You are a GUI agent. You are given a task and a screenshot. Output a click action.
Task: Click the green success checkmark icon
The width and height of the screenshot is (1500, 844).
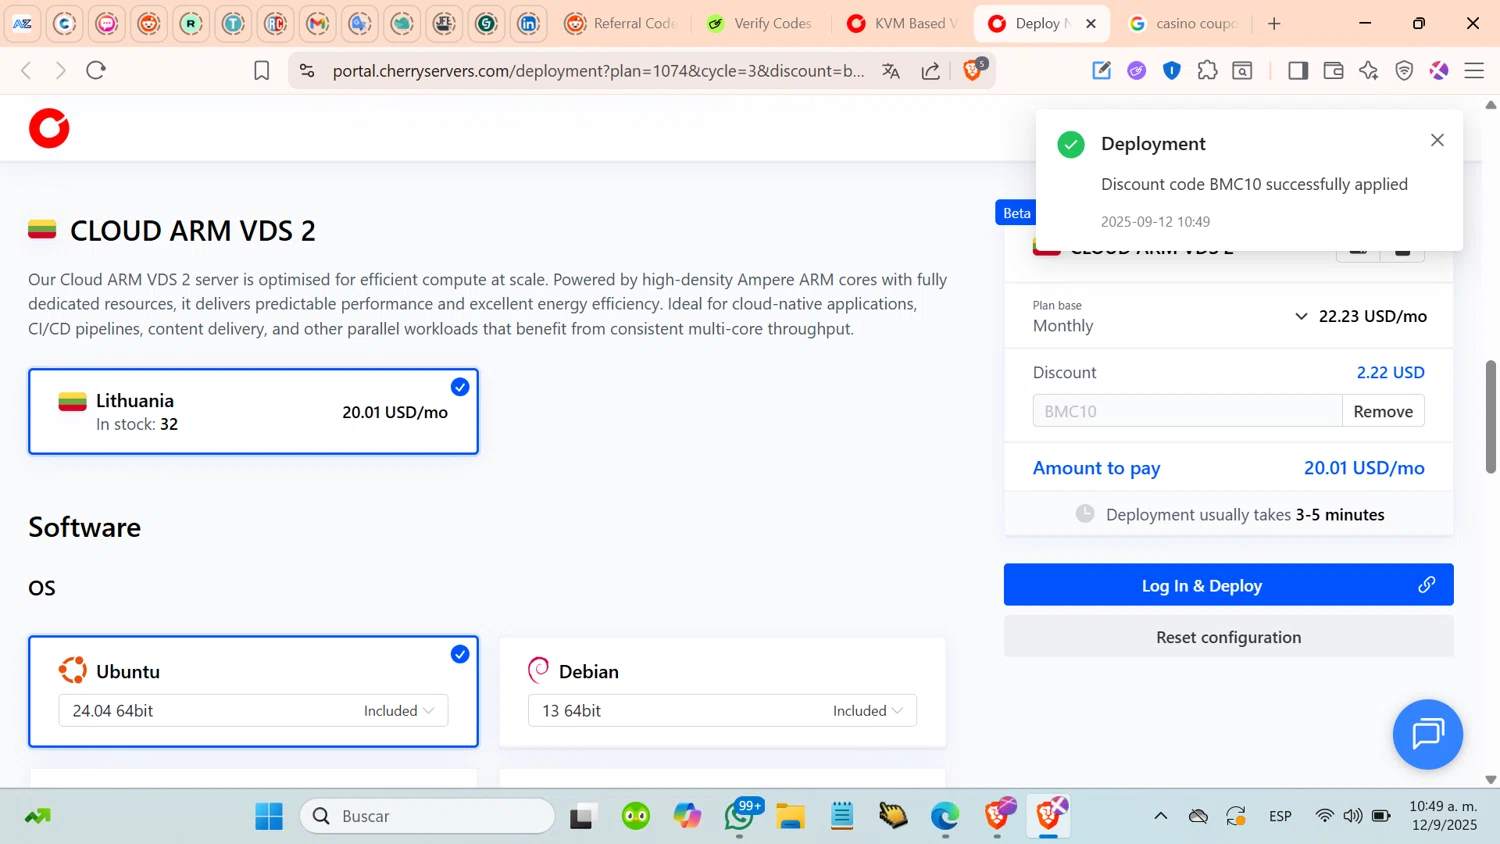pos(1071,144)
